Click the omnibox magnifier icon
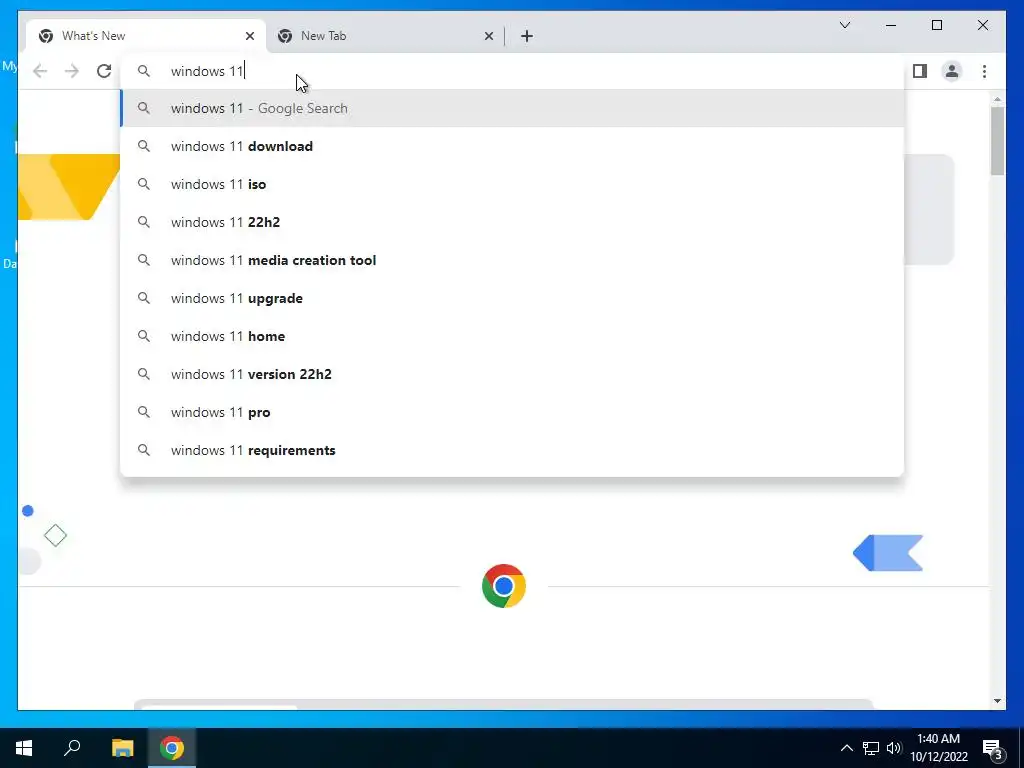 click(x=144, y=71)
